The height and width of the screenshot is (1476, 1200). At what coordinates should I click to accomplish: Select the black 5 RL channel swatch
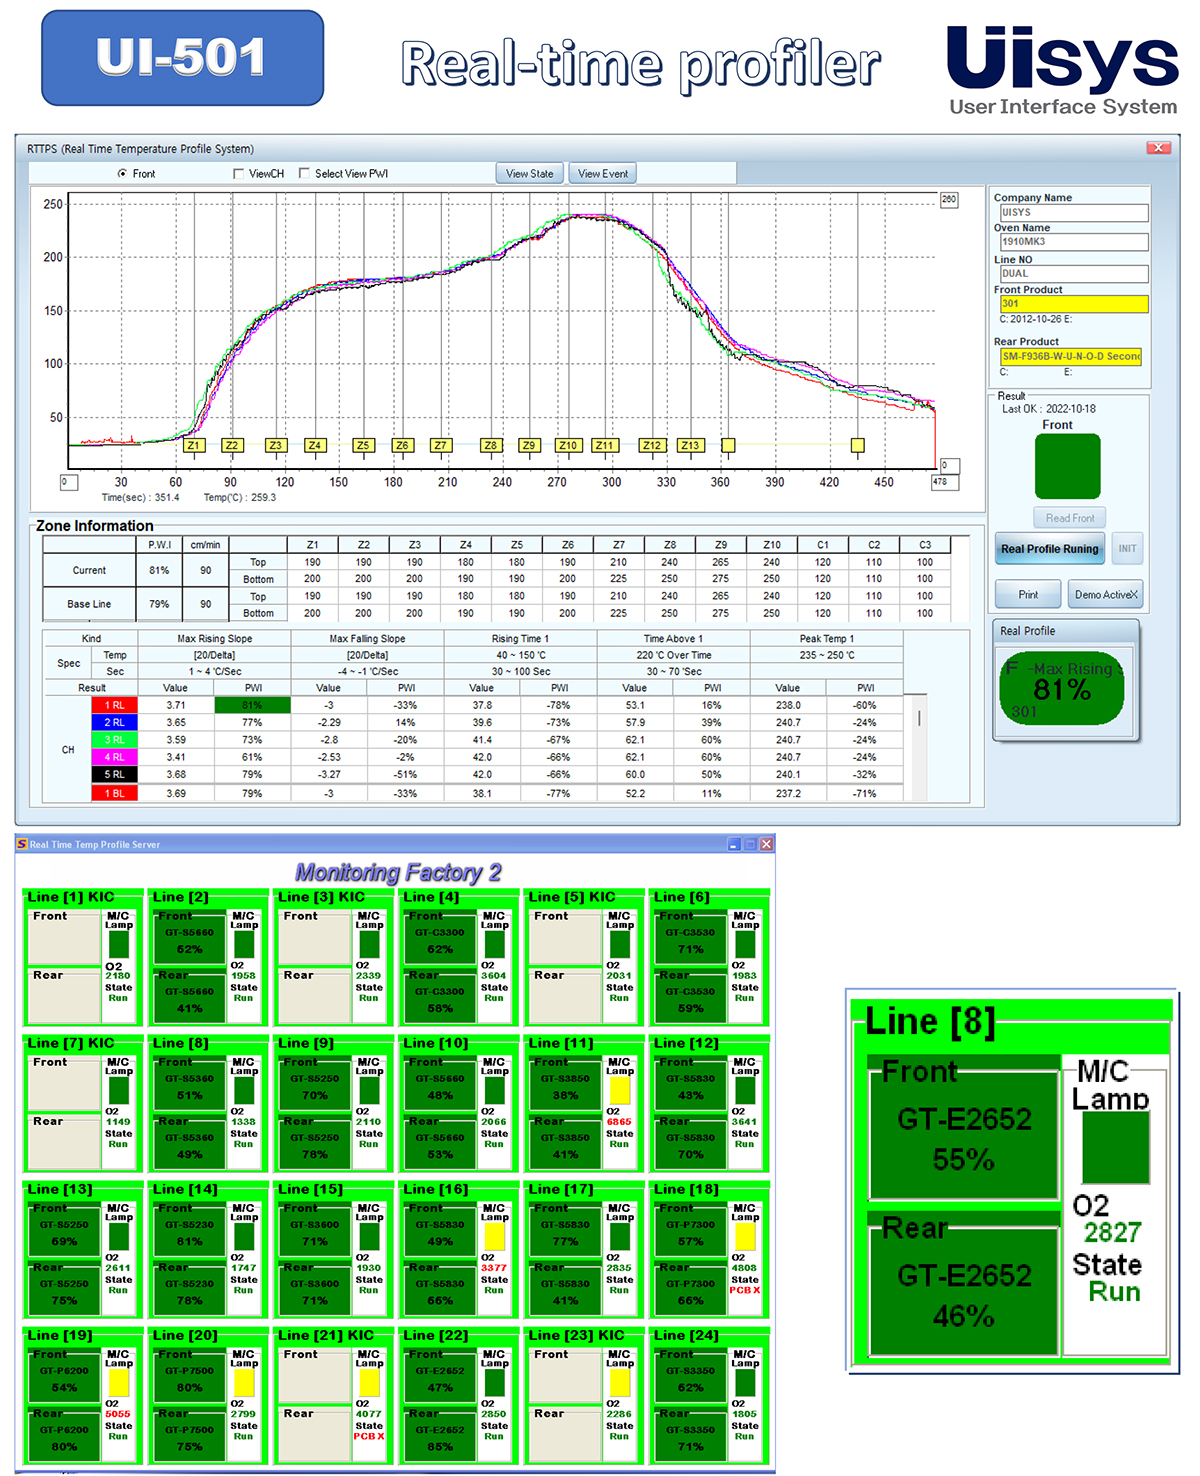114,775
